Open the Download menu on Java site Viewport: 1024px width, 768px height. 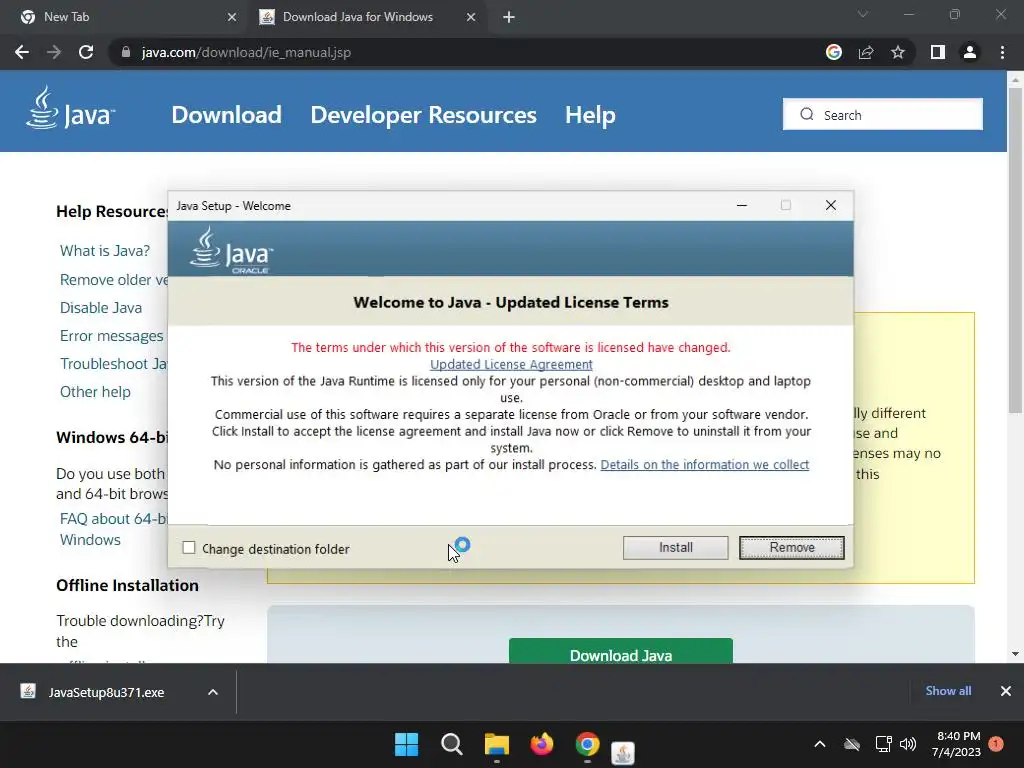pos(227,115)
